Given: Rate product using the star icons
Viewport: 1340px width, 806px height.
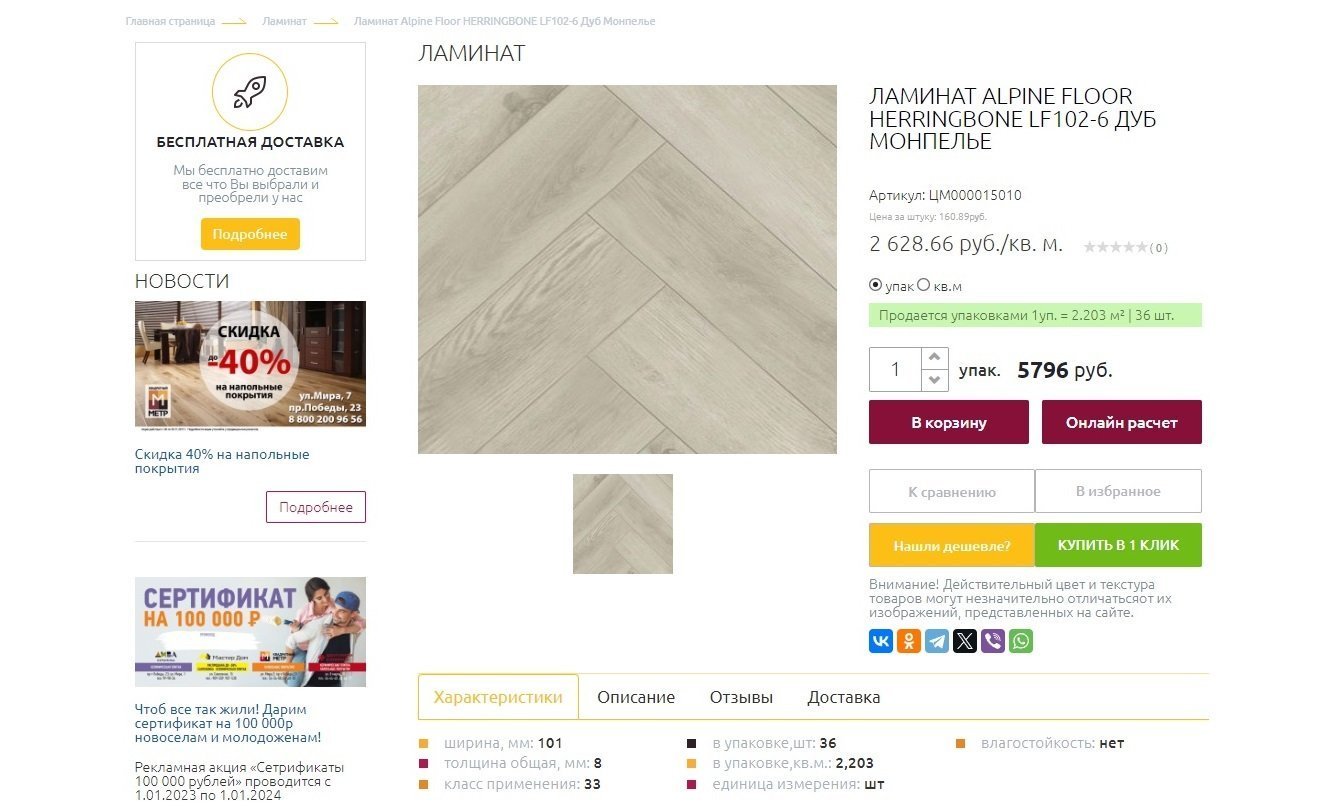Looking at the screenshot, I should pos(1115,247).
